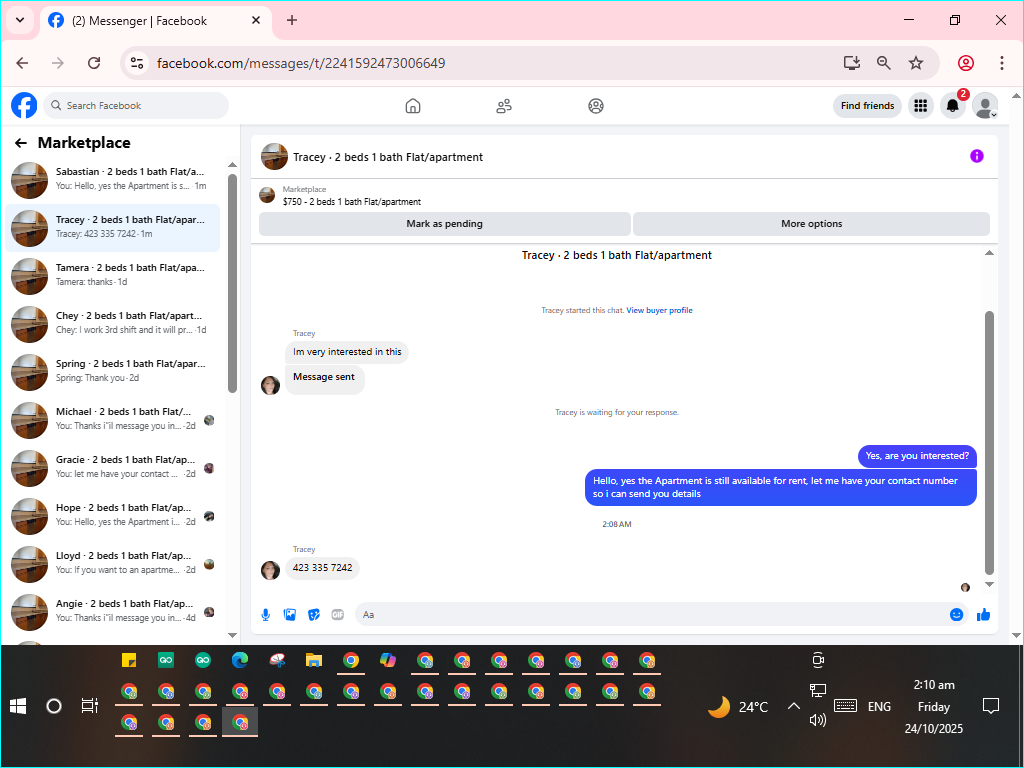The height and width of the screenshot is (768, 1024).
Task: Click the address bar URL
Action: pos(301,63)
